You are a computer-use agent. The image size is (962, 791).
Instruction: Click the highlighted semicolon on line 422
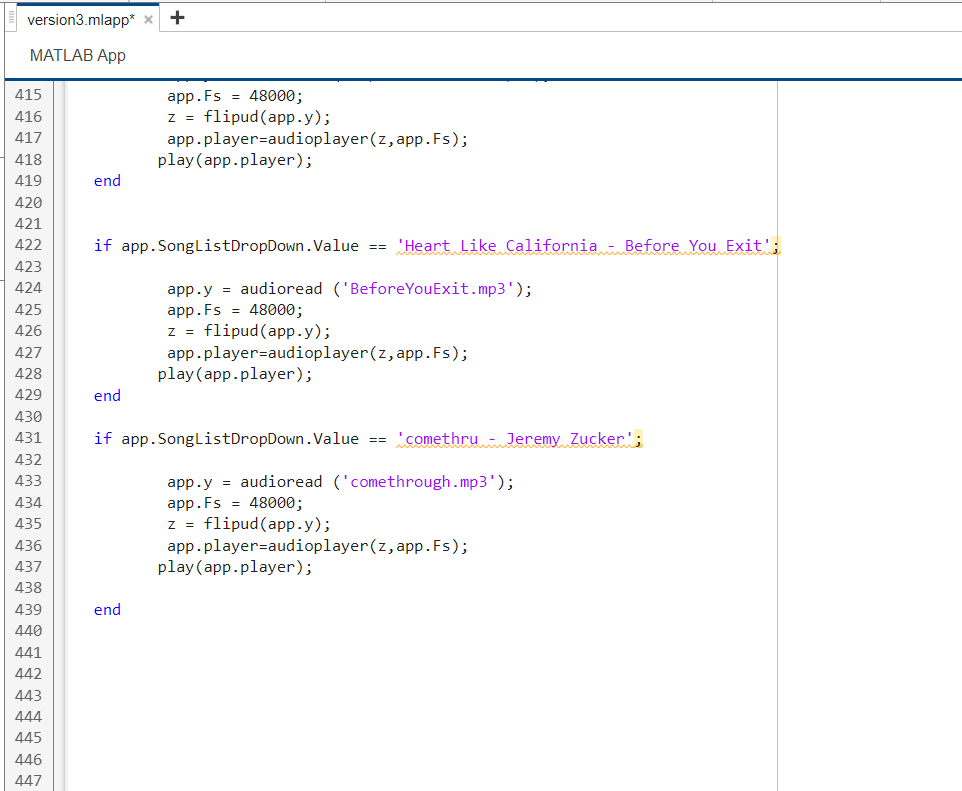(x=775, y=246)
